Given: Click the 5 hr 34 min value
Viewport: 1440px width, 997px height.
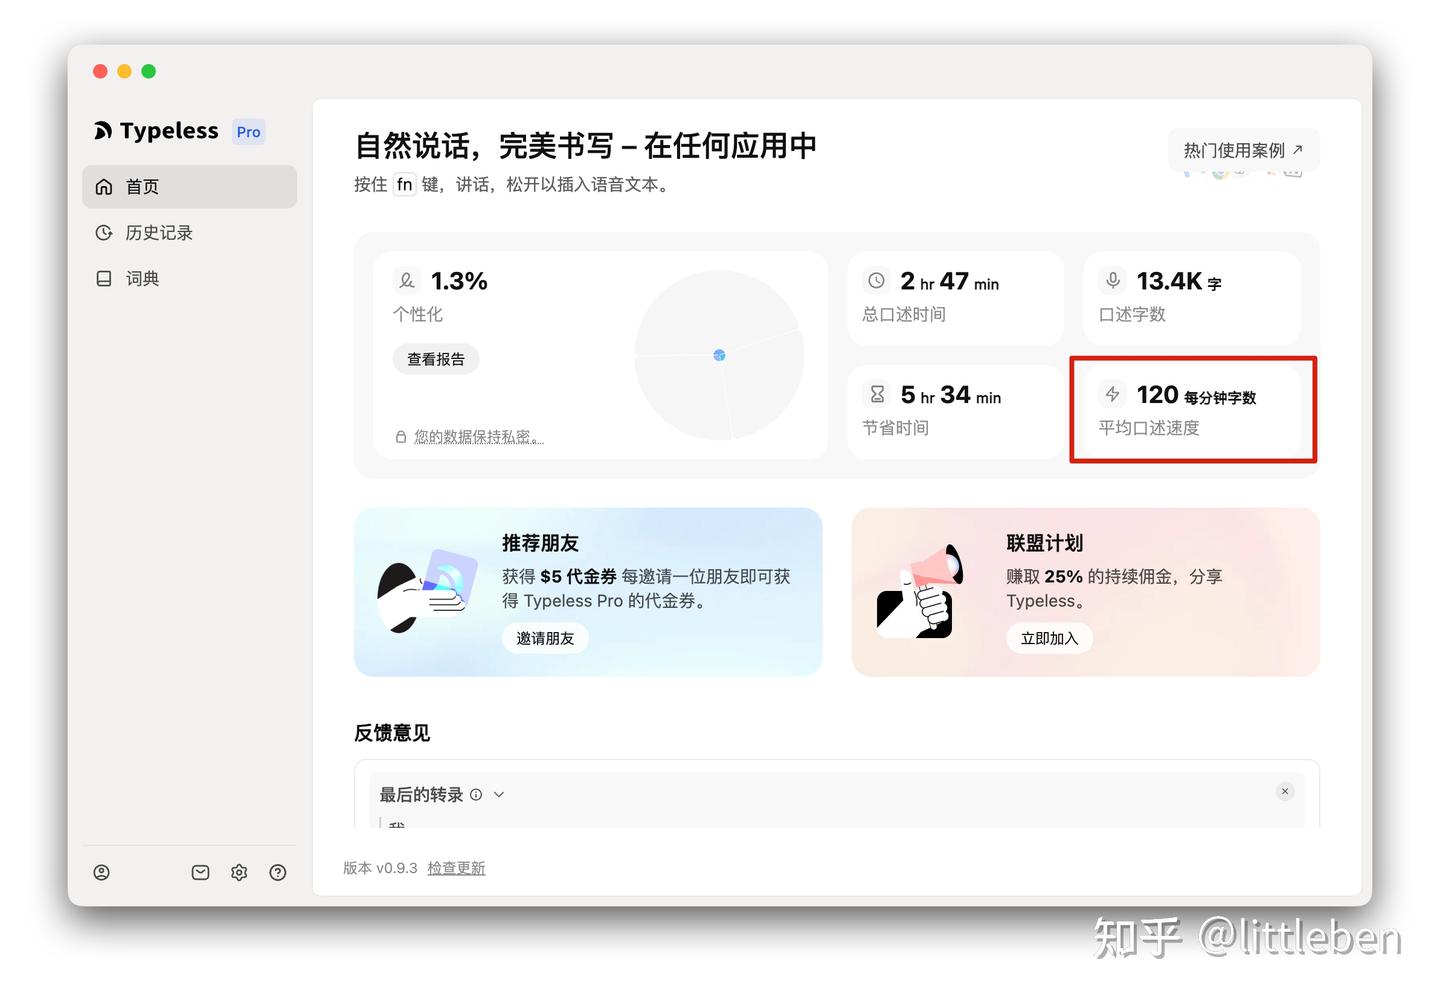Looking at the screenshot, I should click(951, 395).
